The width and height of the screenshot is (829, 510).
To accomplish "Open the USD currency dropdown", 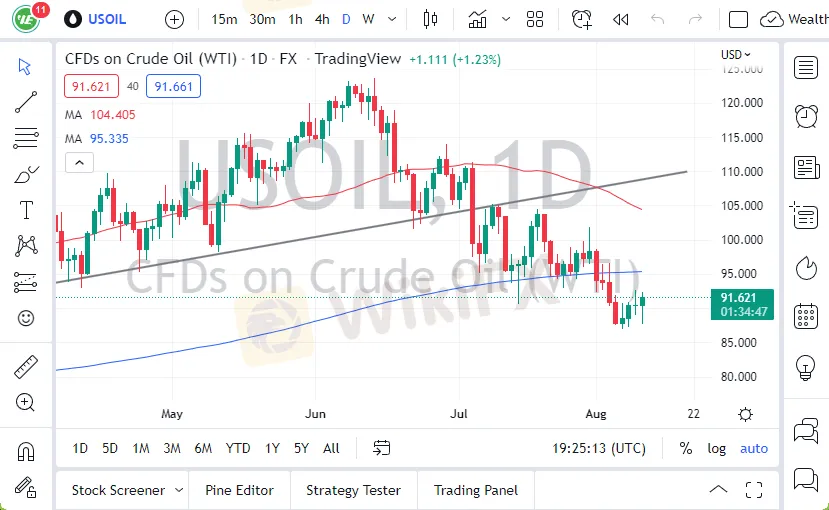I will (x=736, y=55).
